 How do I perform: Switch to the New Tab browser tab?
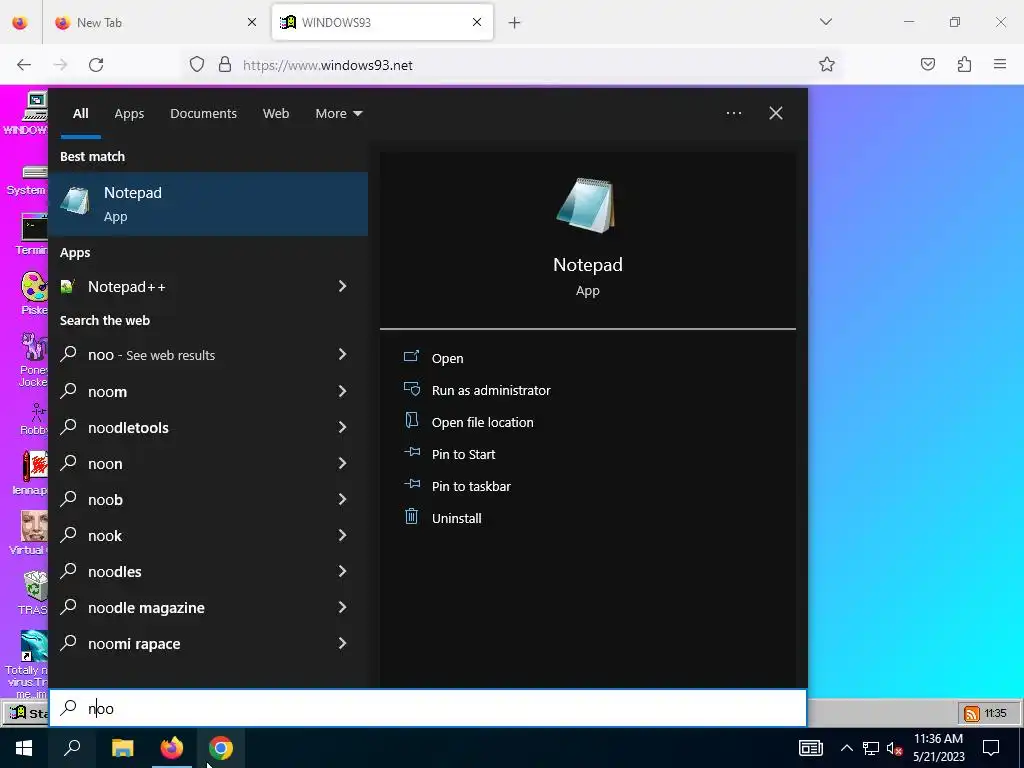pyautogui.click(x=156, y=22)
